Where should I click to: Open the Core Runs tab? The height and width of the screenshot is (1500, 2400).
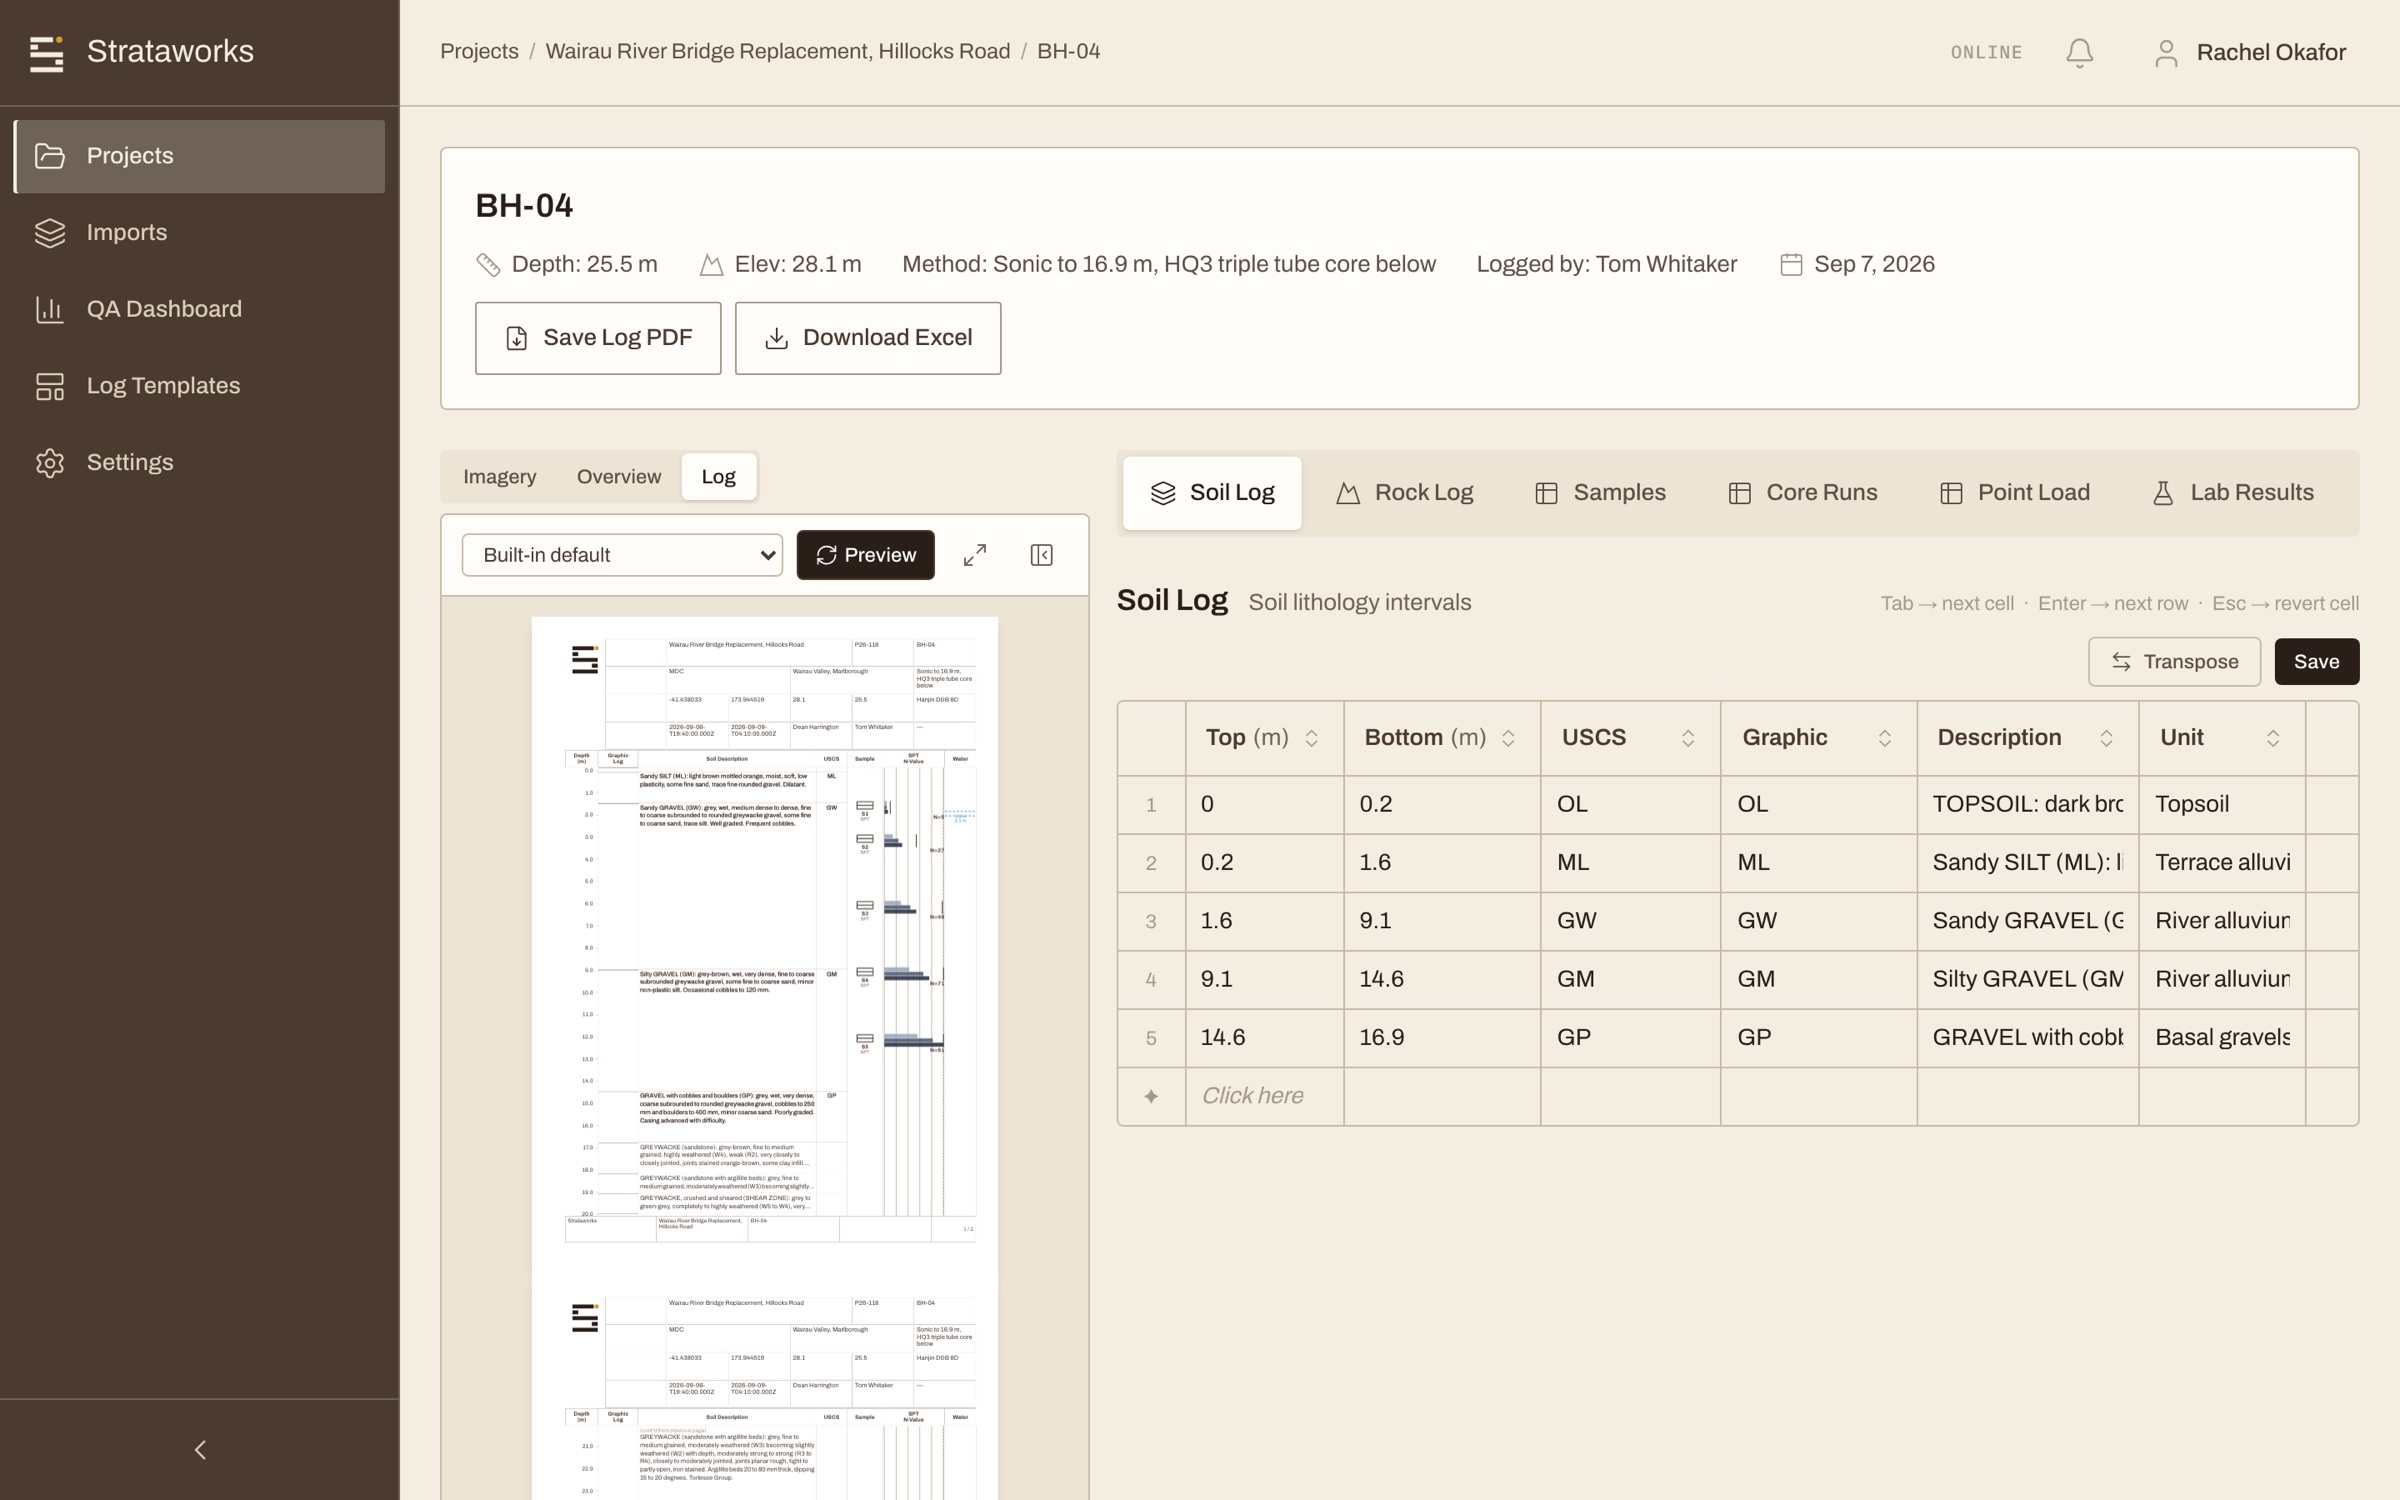1802,493
